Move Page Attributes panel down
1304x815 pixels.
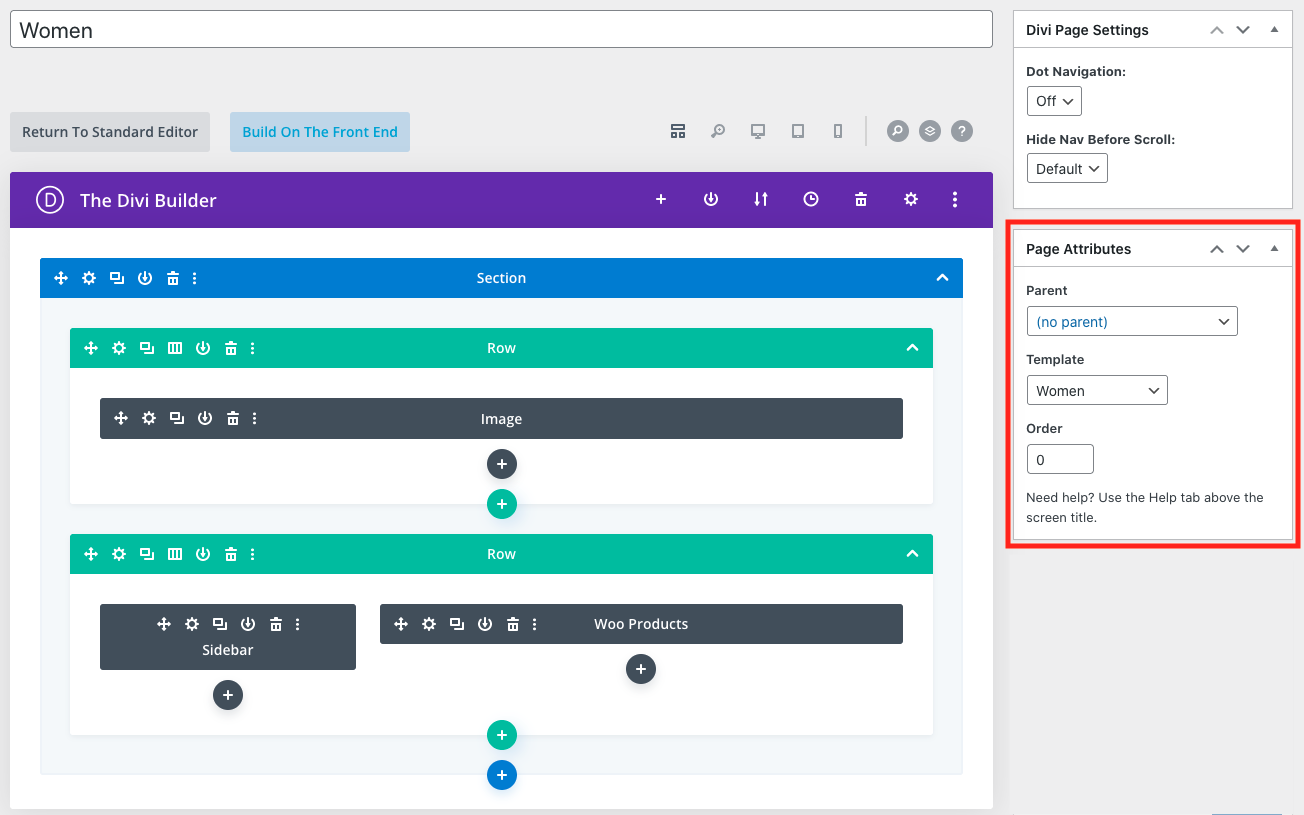1243,249
